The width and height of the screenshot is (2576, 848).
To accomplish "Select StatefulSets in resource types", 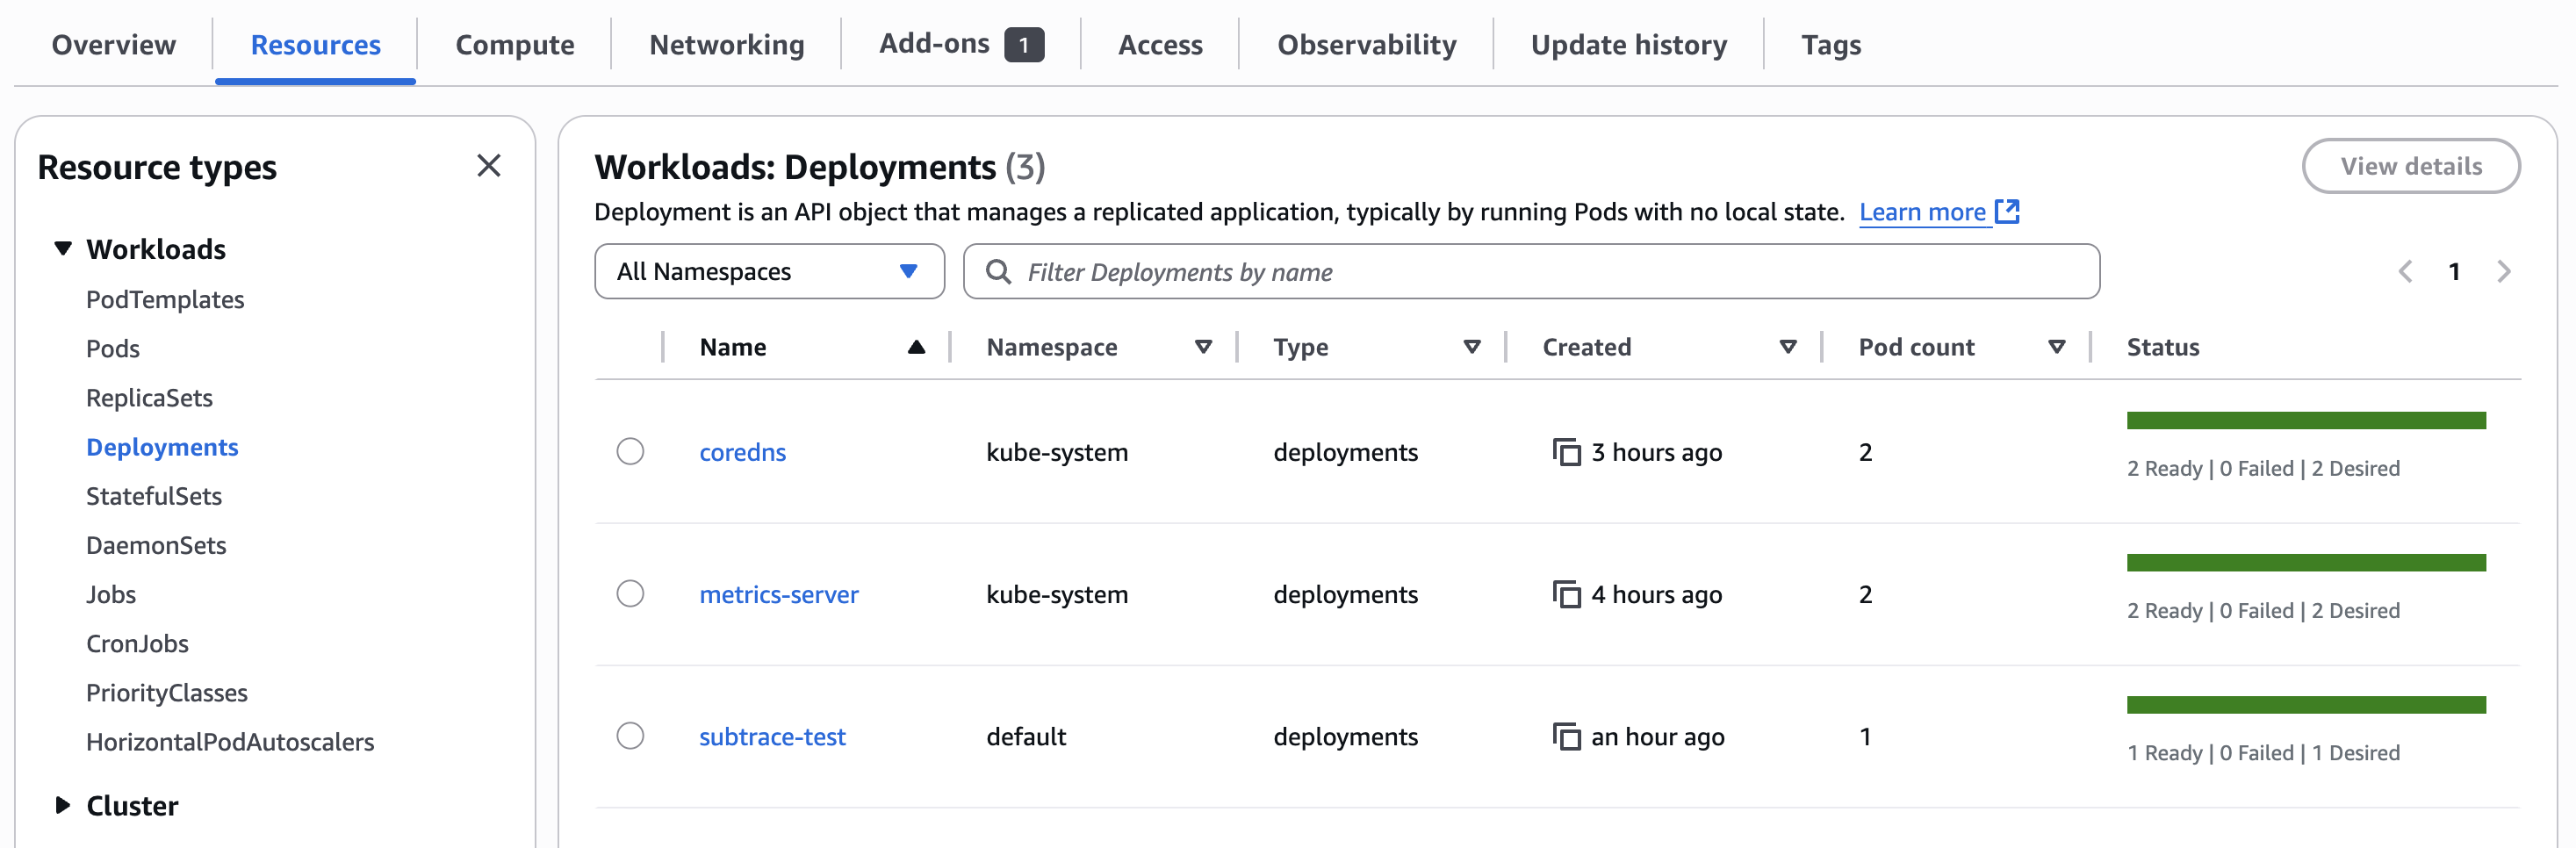I will [154, 495].
